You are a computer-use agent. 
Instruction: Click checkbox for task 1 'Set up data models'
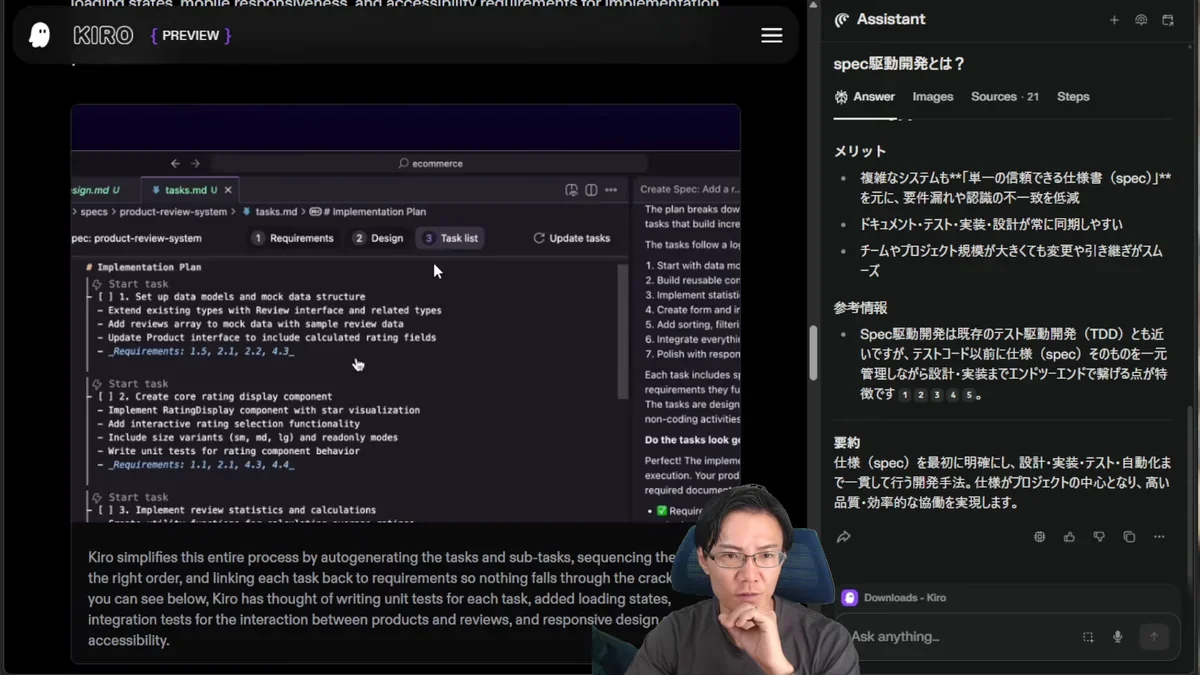pos(105,297)
